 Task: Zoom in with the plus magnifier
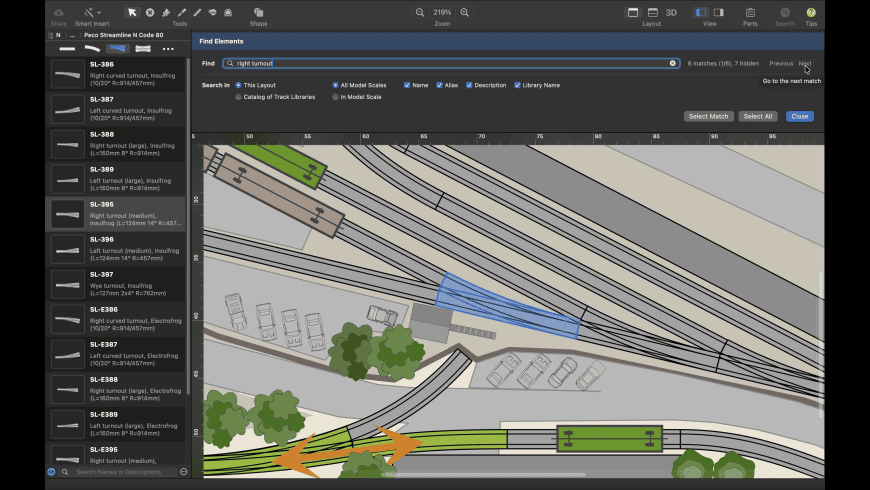(464, 12)
